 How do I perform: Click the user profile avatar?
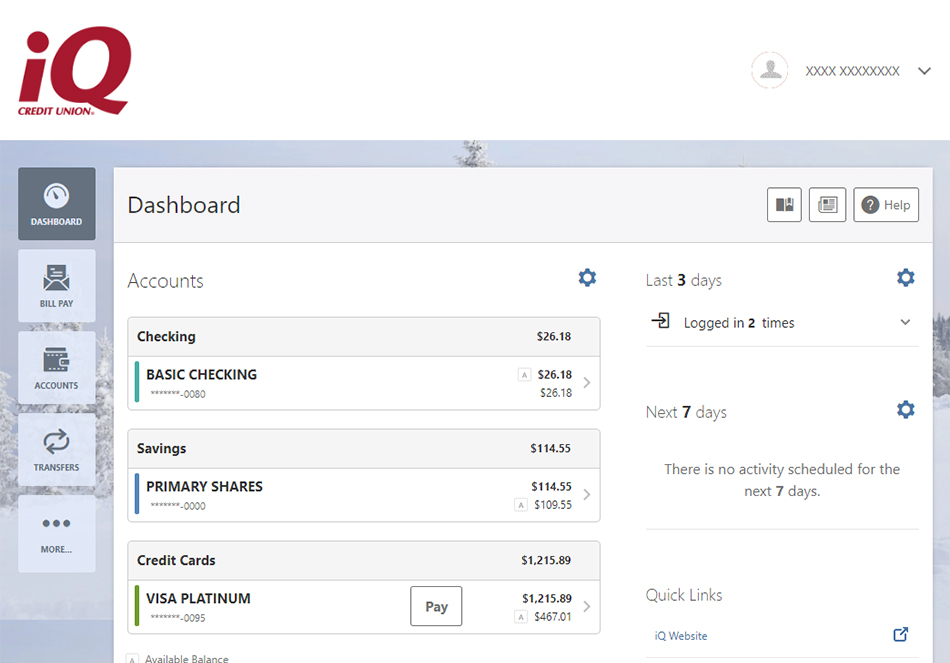[x=770, y=71]
